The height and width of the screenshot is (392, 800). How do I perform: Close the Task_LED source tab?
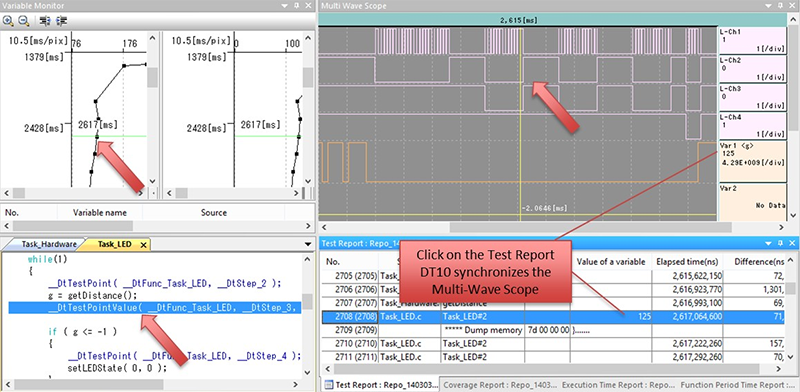[x=144, y=245]
